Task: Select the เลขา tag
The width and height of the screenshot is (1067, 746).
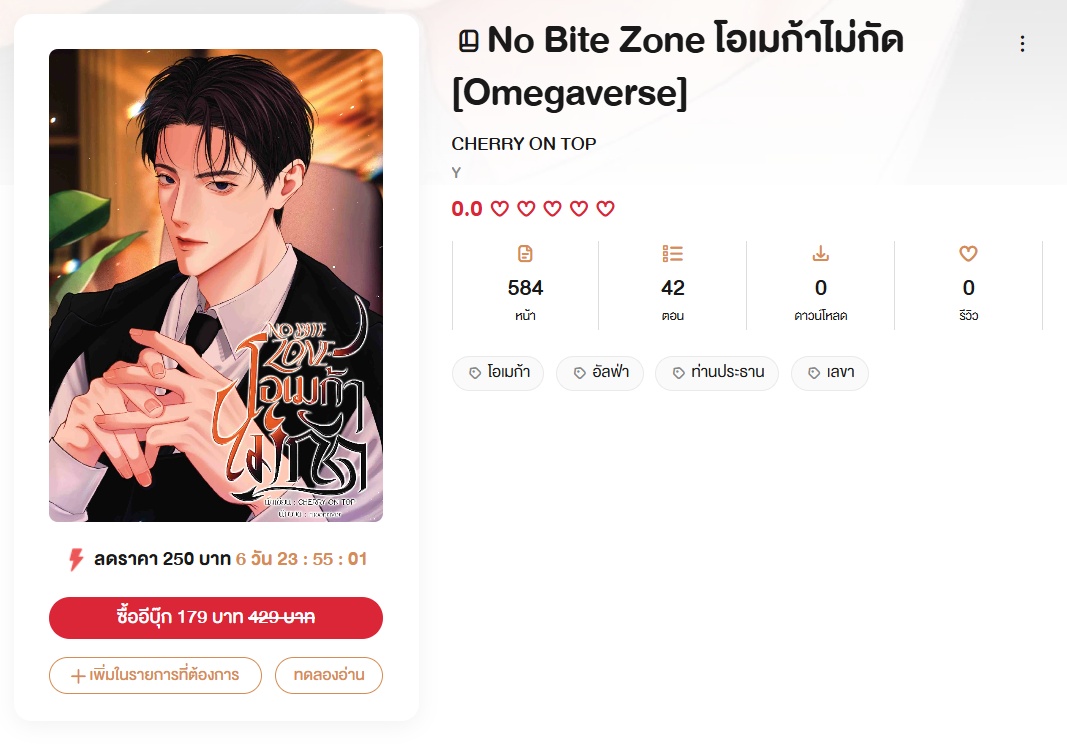Action: (x=830, y=373)
